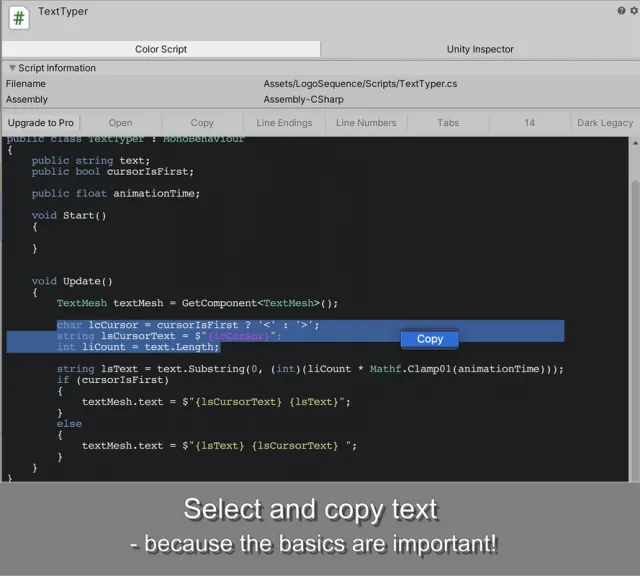
Task: Click the 'public bool cursorIsFirst;' code line
Action: tap(113, 171)
